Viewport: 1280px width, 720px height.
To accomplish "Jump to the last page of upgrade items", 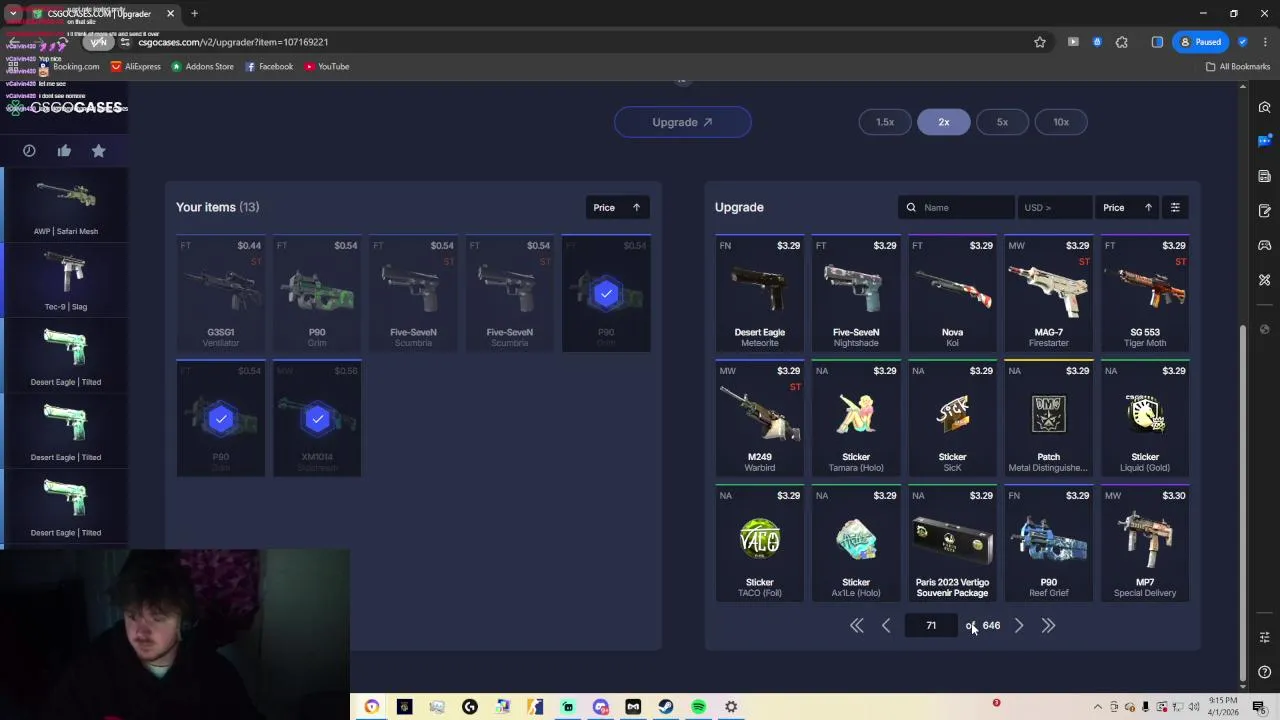I will (1048, 625).
